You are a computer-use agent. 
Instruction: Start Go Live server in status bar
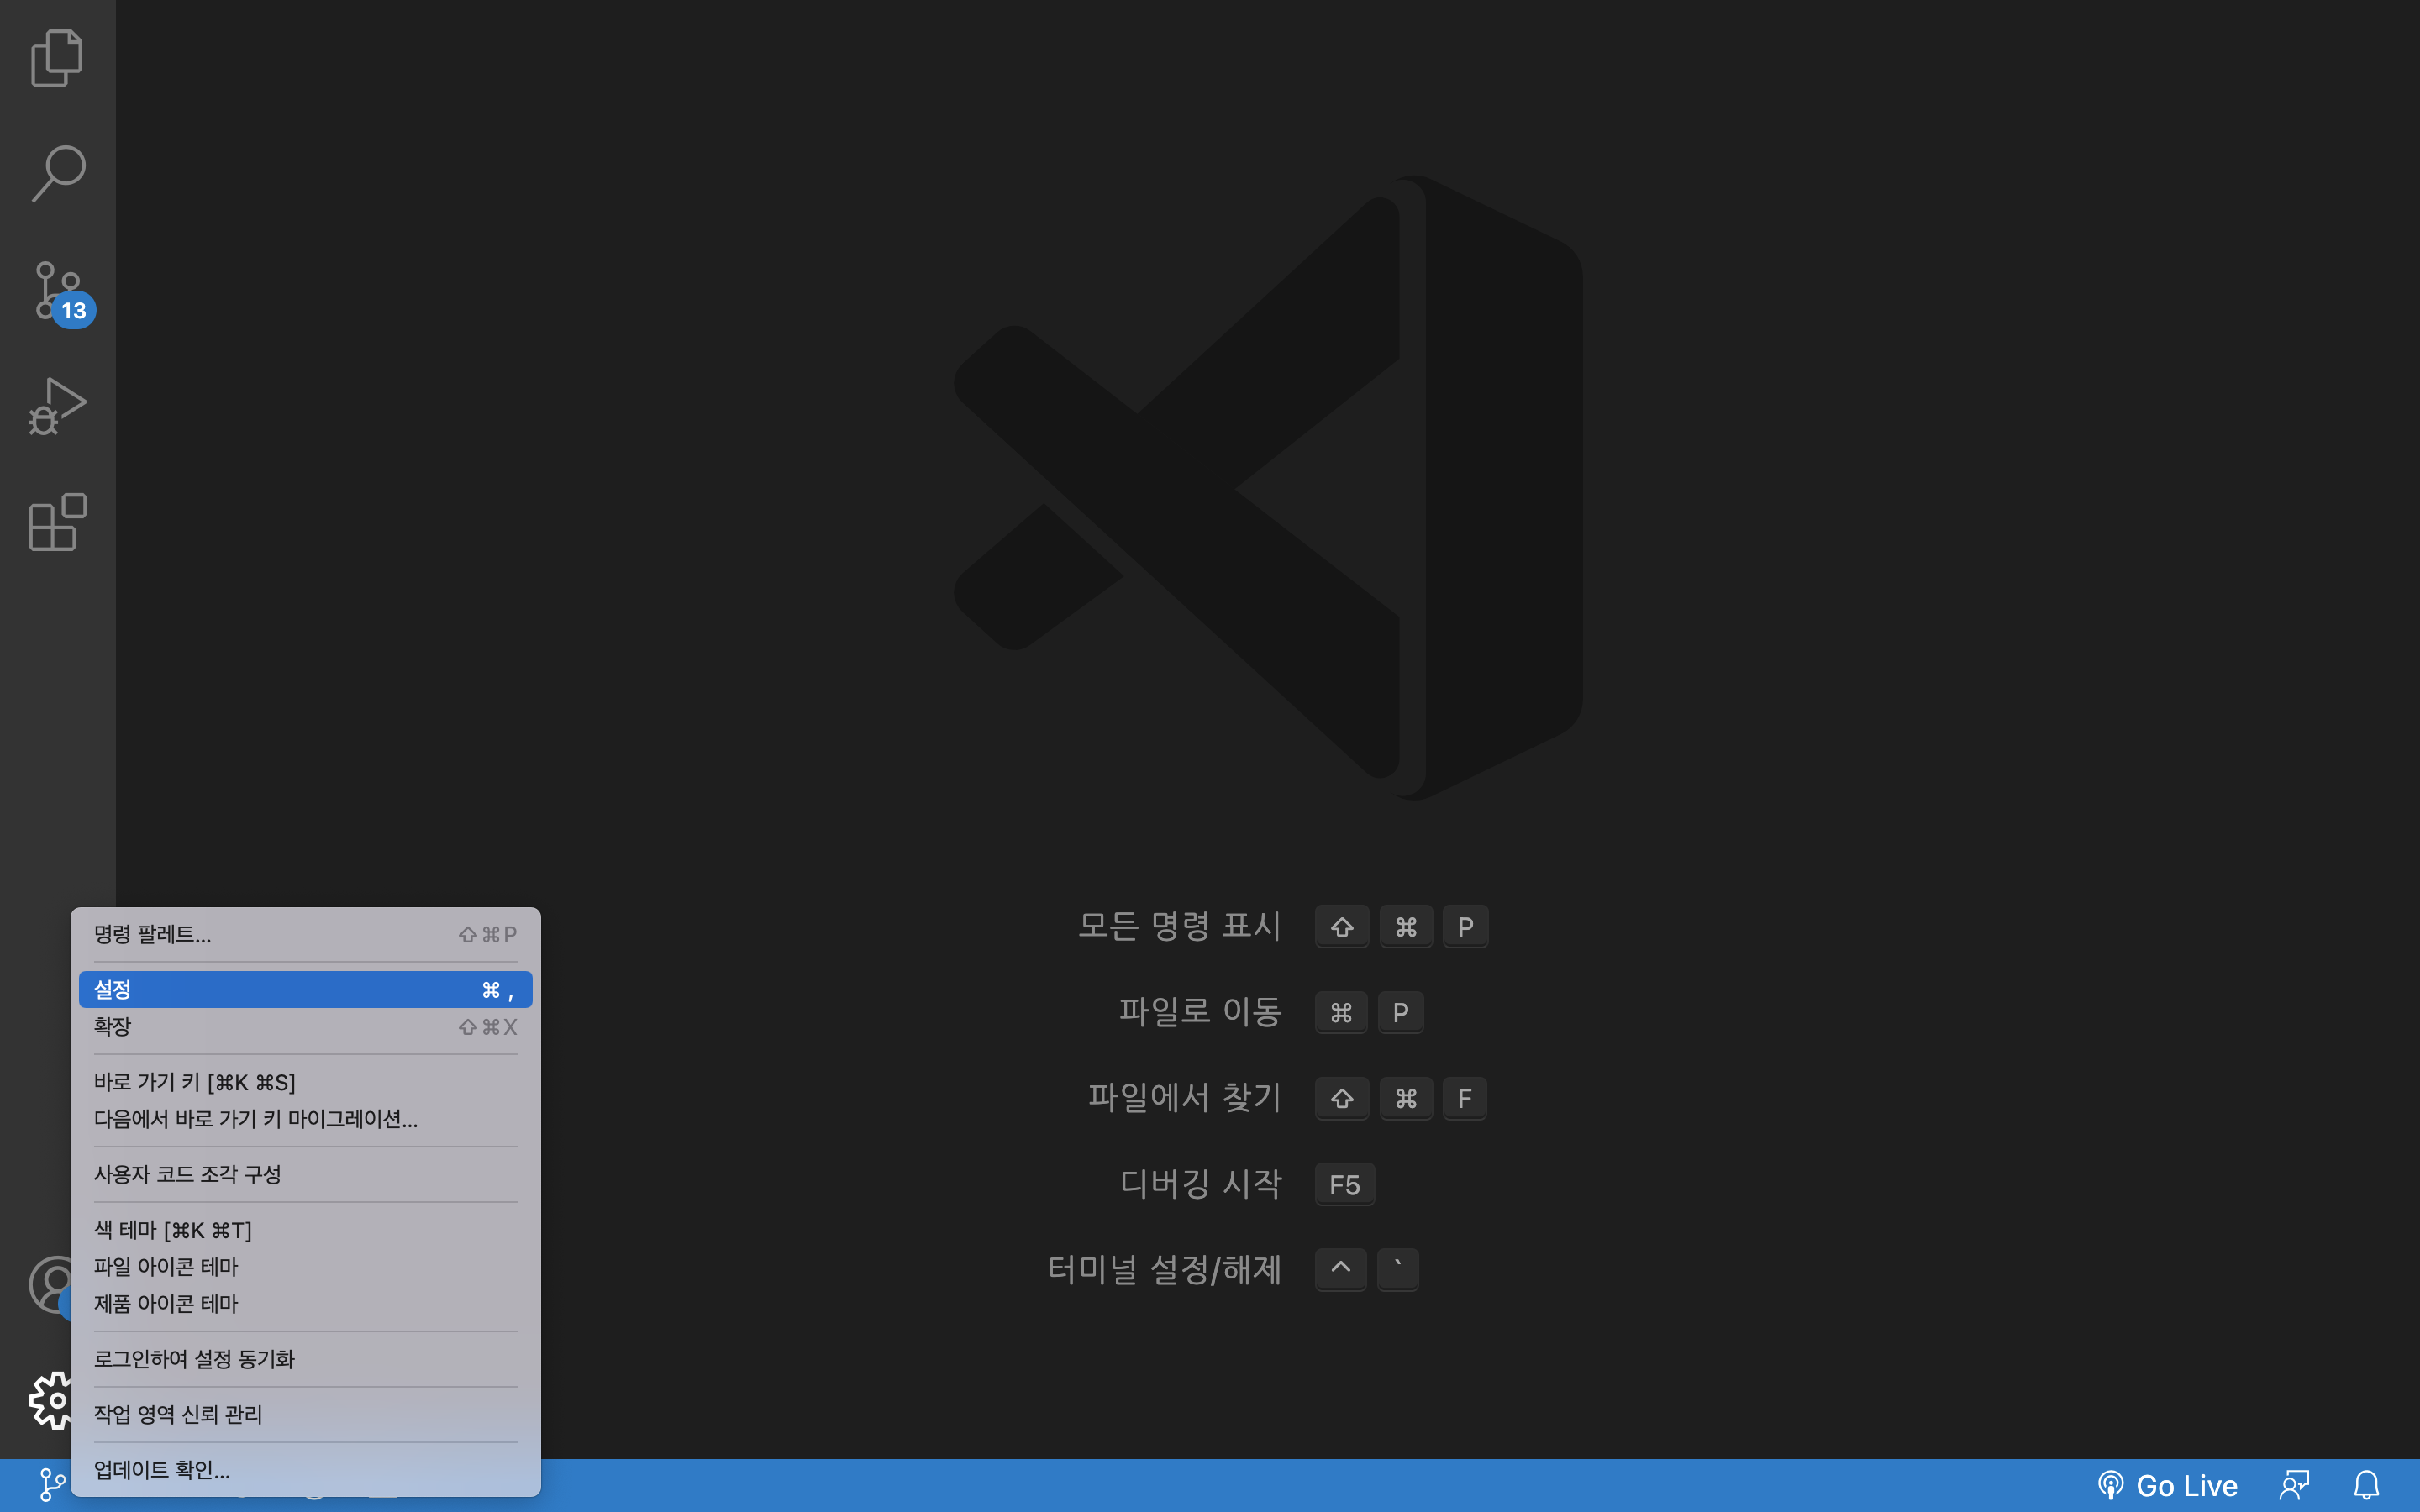click(2168, 1486)
